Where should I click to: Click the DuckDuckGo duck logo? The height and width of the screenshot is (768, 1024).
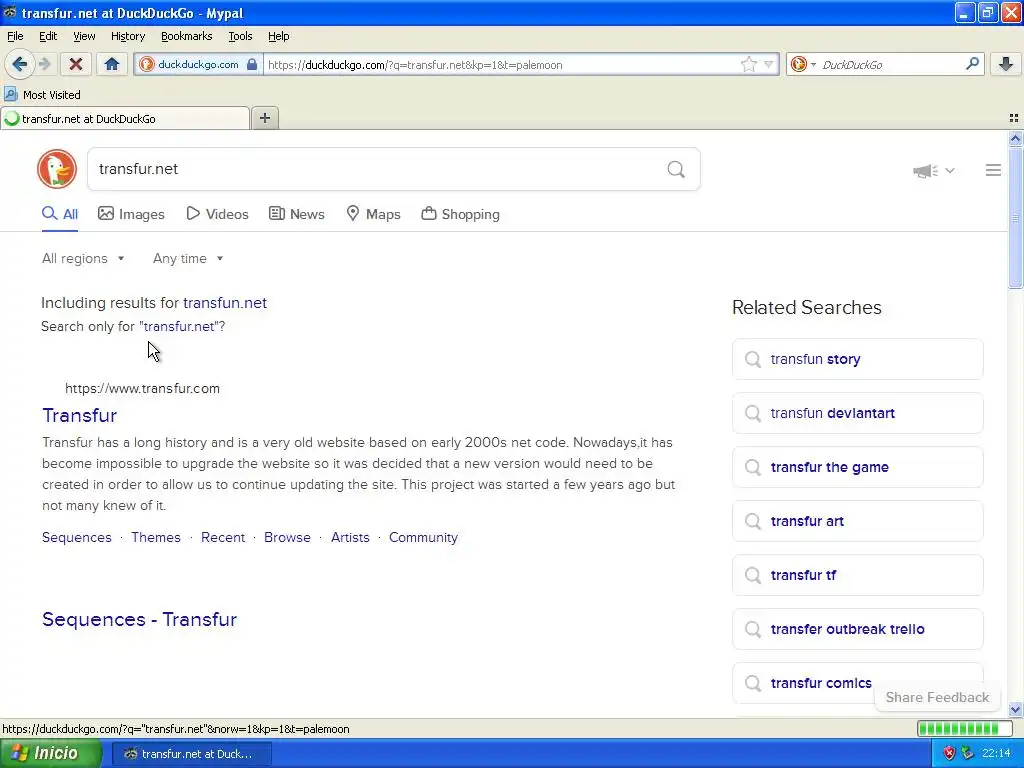tap(57, 169)
